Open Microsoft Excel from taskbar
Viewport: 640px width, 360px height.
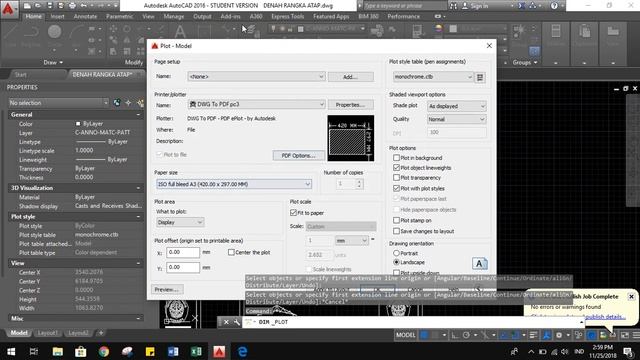(x=196, y=351)
